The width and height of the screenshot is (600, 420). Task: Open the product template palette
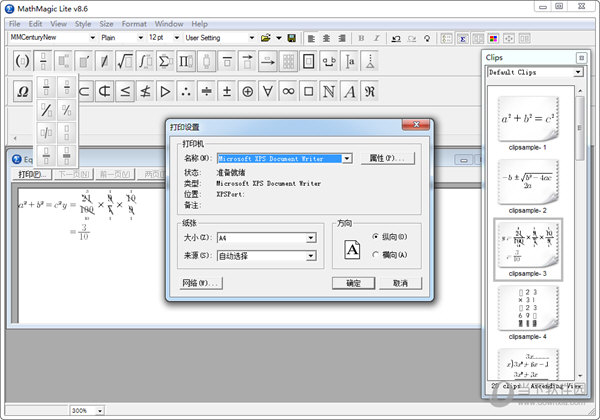186,61
